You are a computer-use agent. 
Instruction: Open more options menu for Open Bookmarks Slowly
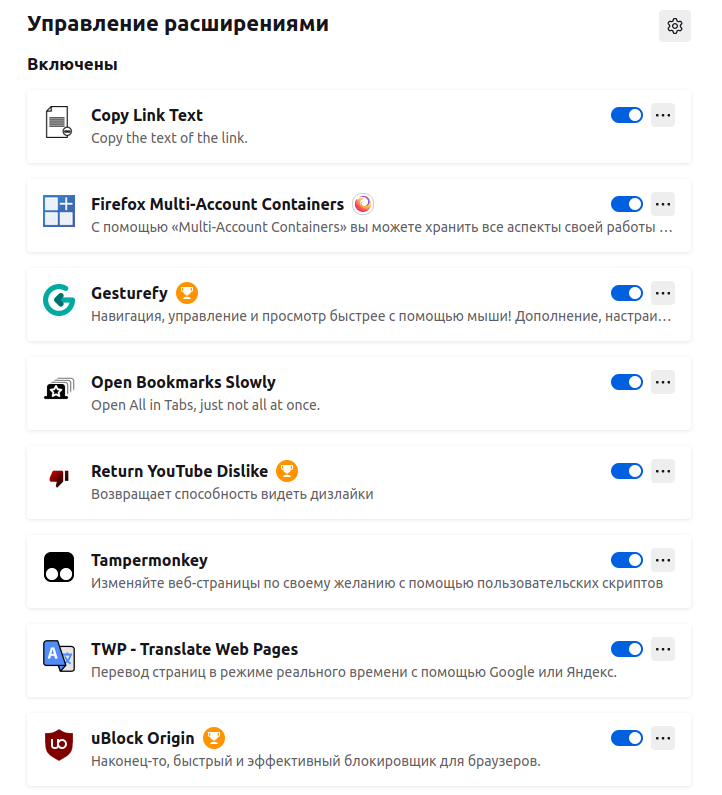[663, 382]
